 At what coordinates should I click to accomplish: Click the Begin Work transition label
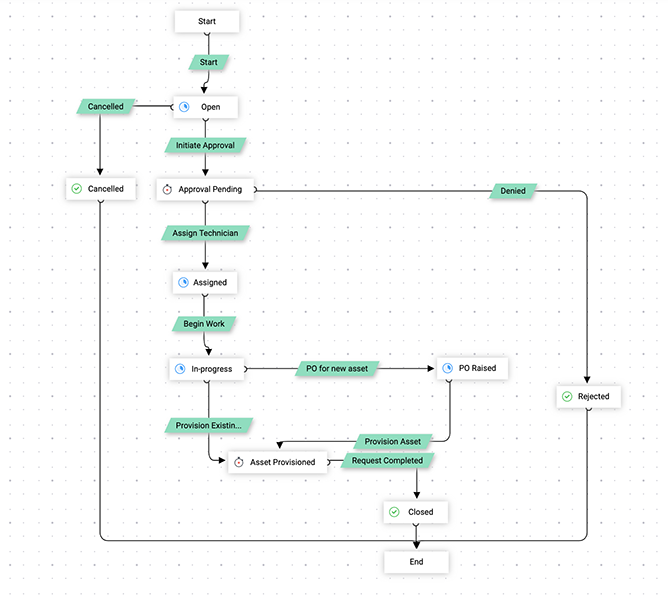pos(204,324)
